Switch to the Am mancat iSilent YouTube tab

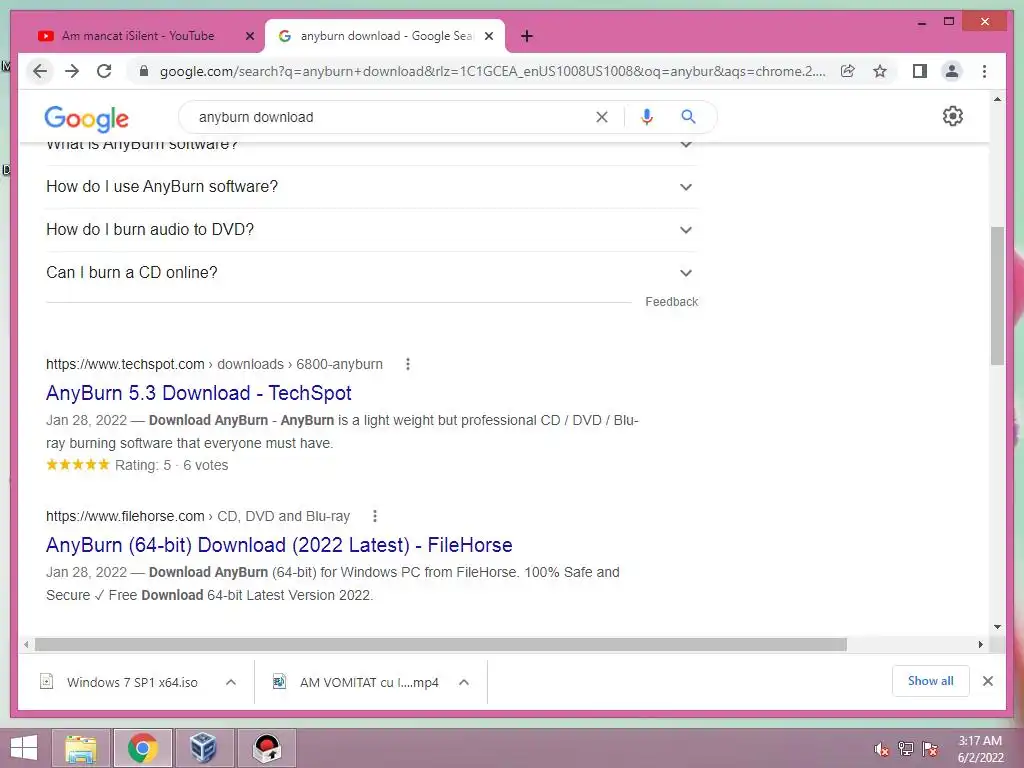(x=138, y=36)
